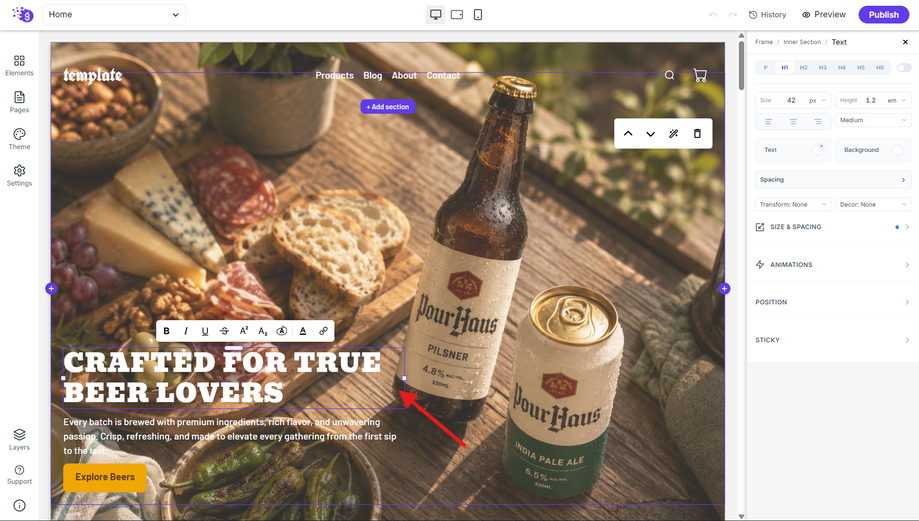The width and height of the screenshot is (919, 521).
Task: Open the Layers panel
Action: (x=19, y=439)
